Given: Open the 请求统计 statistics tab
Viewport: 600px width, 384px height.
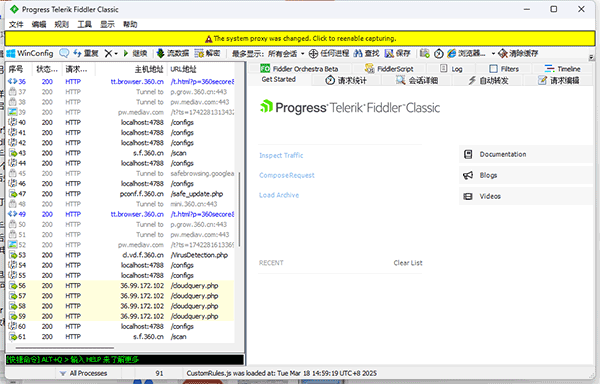Looking at the screenshot, I should (x=346, y=80).
